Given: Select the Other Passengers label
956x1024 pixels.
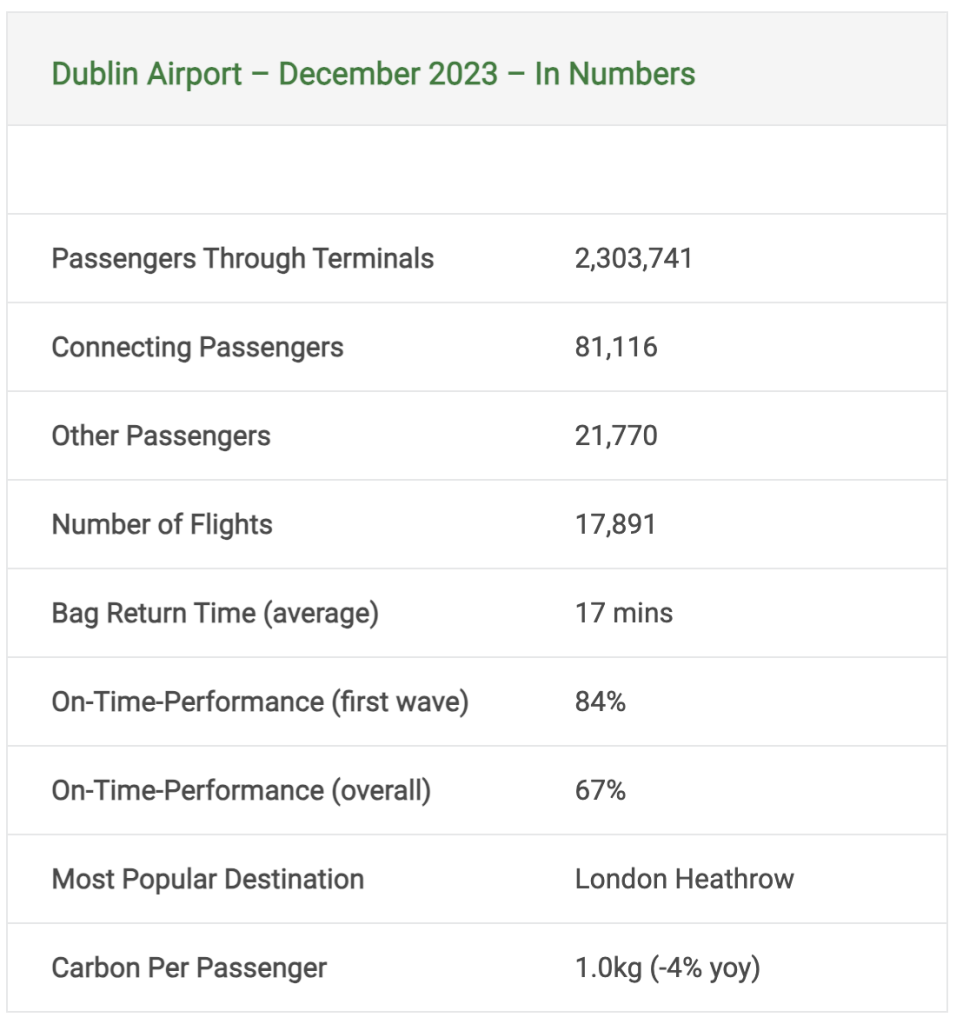Looking at the screenshot, I should click(161, 436).
